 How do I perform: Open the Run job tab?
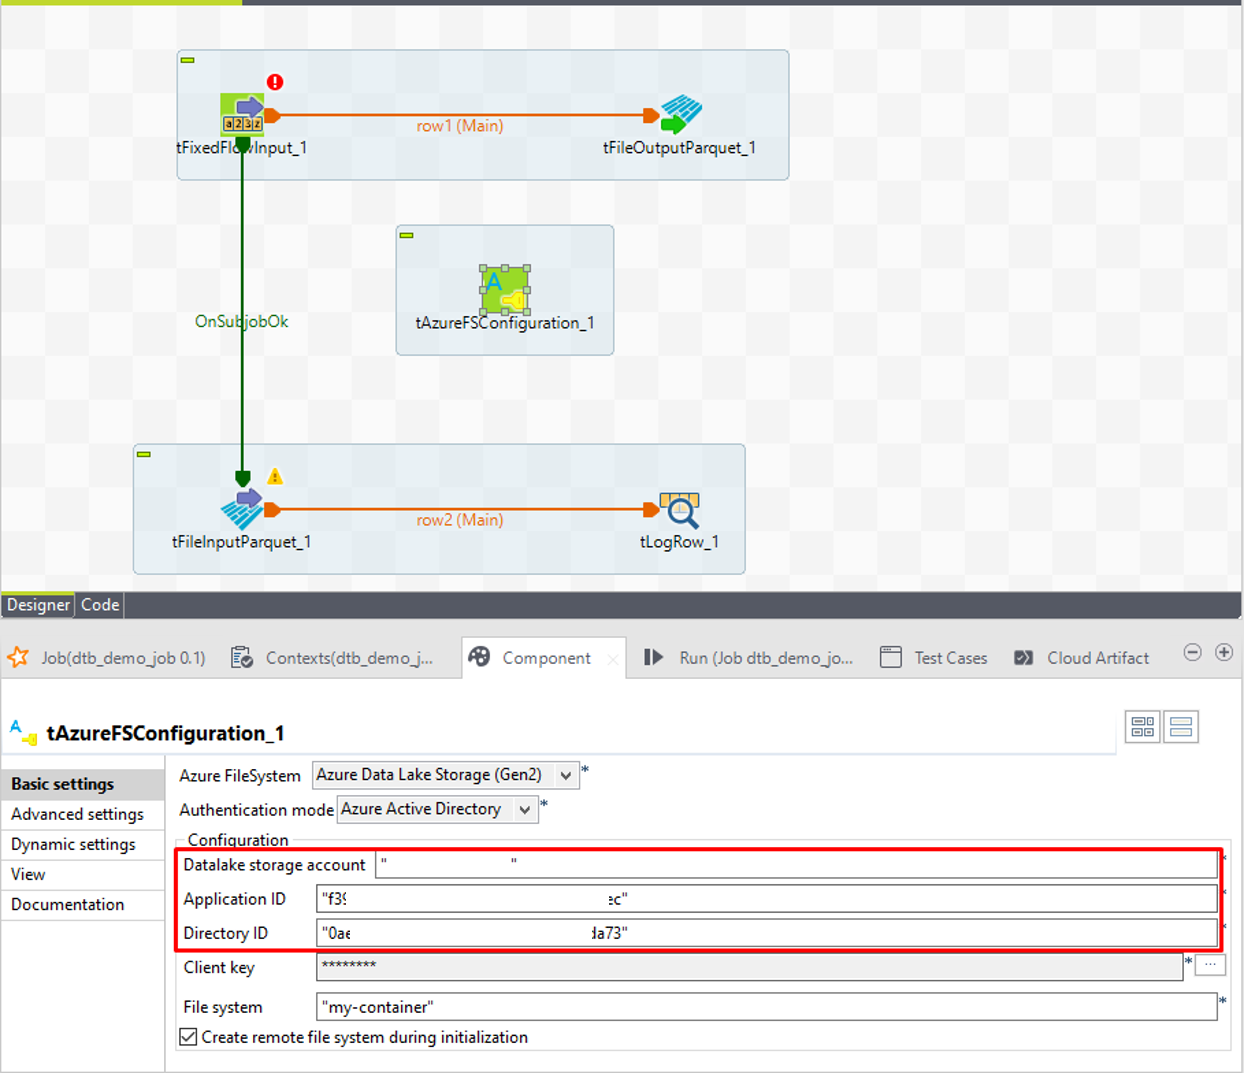tap(749, 657)
